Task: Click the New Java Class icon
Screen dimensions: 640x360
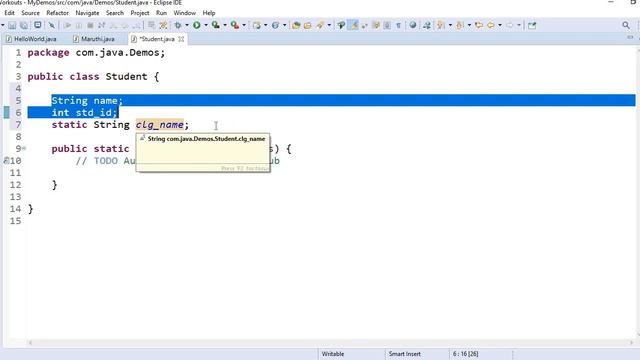Action: pos(276,25)
